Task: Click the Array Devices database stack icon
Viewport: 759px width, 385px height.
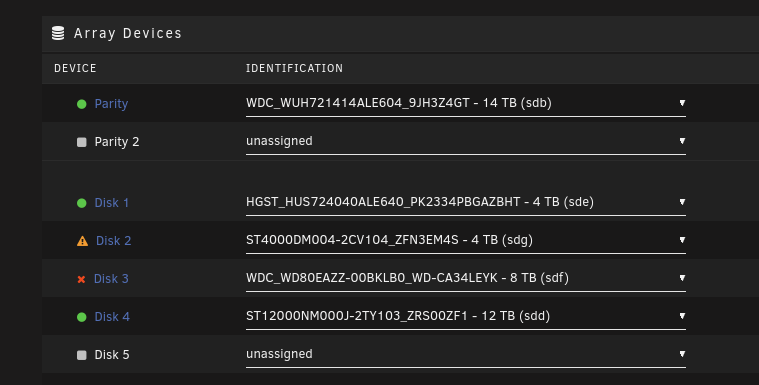Action: tap(58, 33)
